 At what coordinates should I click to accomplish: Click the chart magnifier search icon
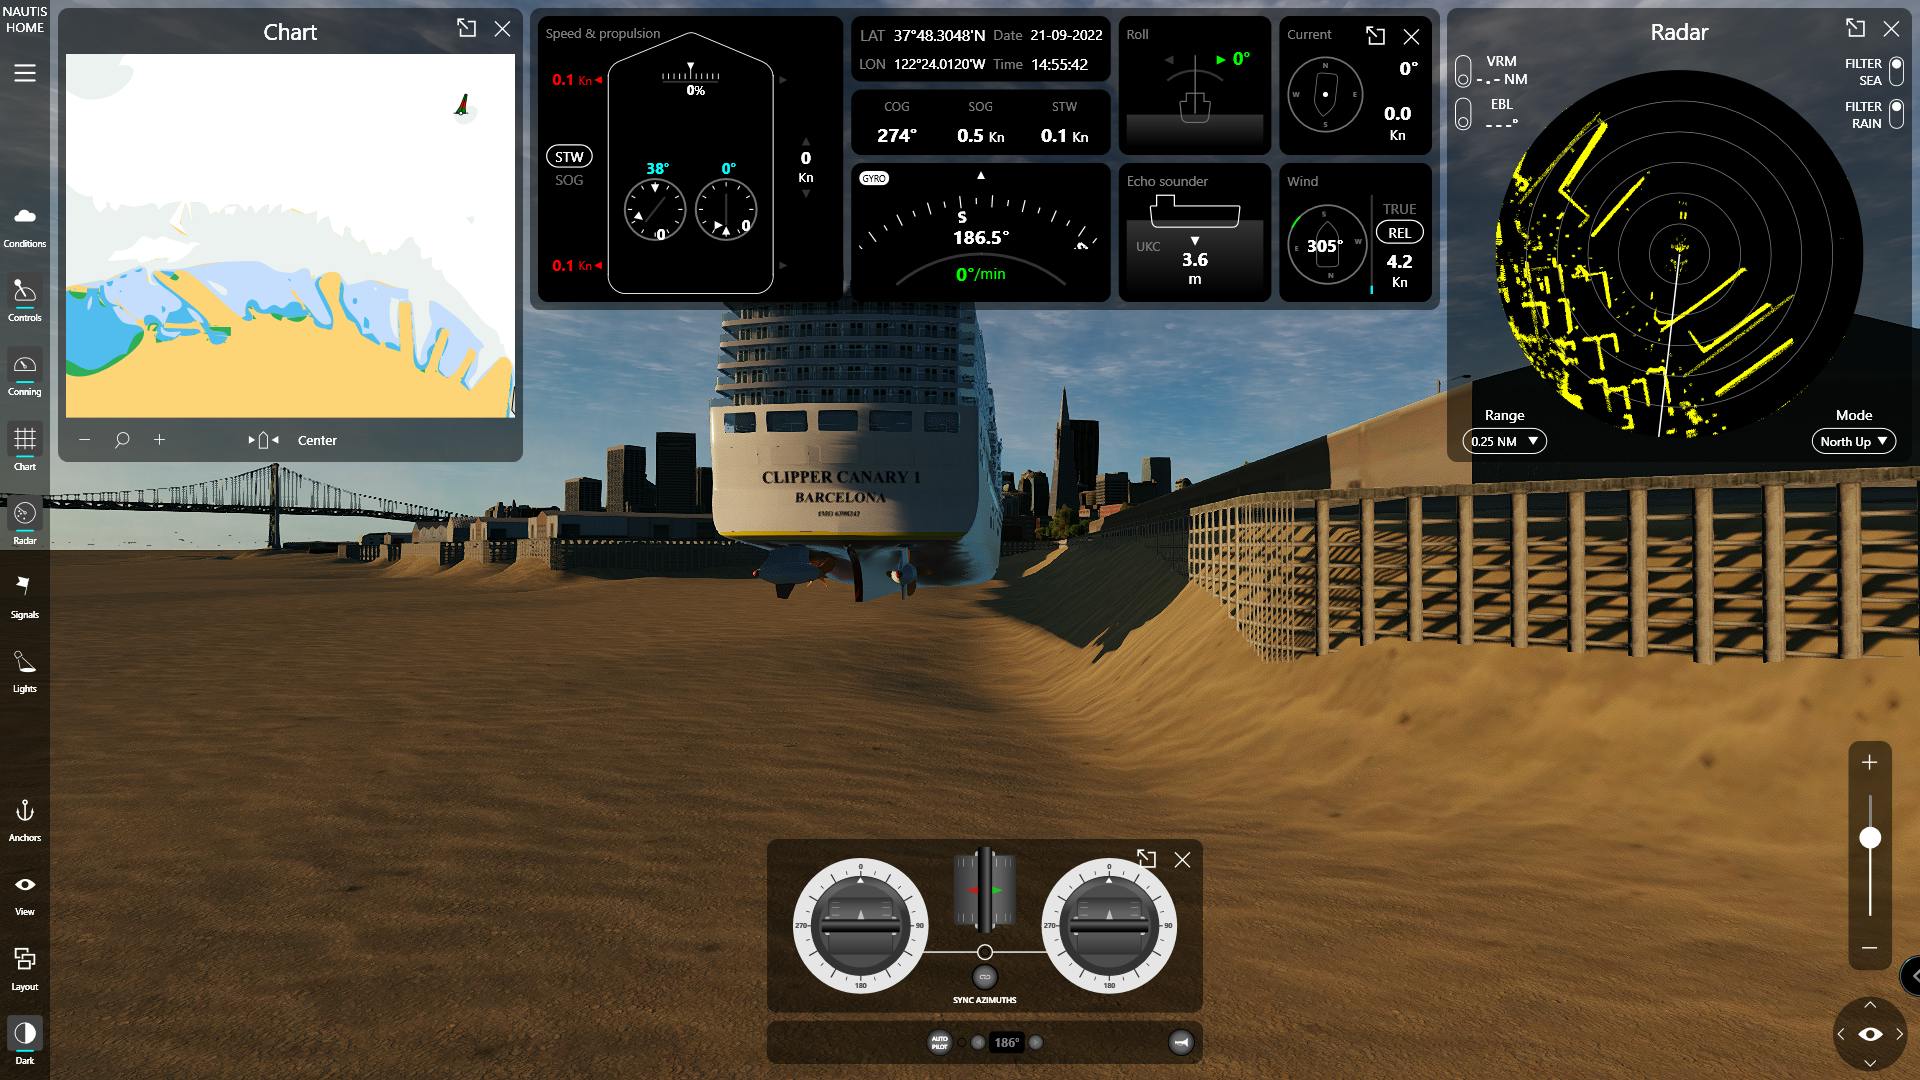(x=122, y=440)
